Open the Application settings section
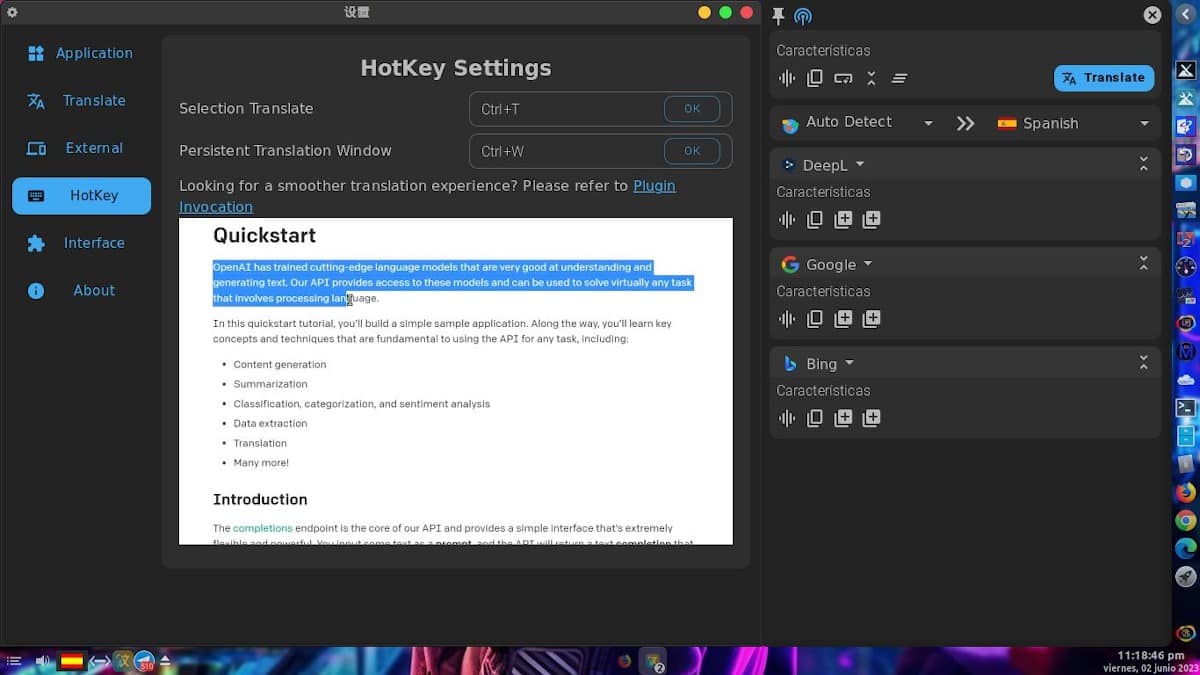Image resolution: width=1200 pixels, height=675 pixels. coord(81,53)
